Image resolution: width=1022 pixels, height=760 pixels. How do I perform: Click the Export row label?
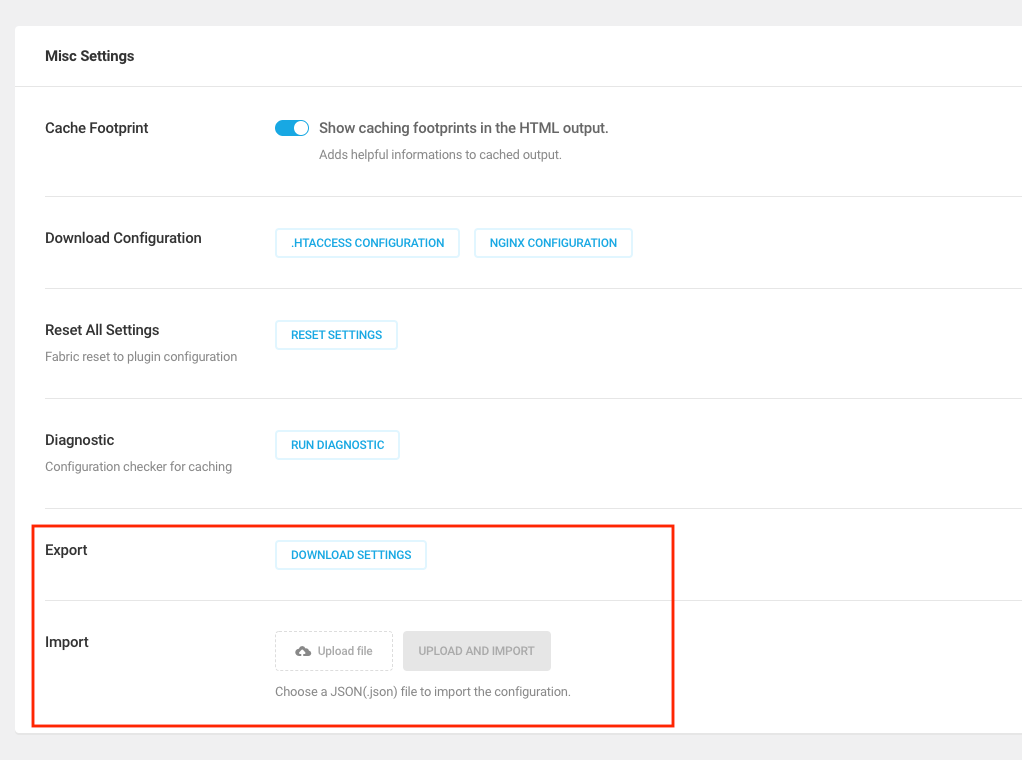tap(66, 549)
